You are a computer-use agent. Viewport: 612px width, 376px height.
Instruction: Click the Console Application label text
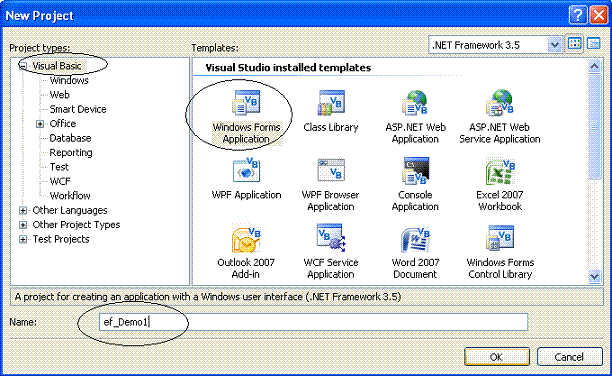(x=415, y=201)
